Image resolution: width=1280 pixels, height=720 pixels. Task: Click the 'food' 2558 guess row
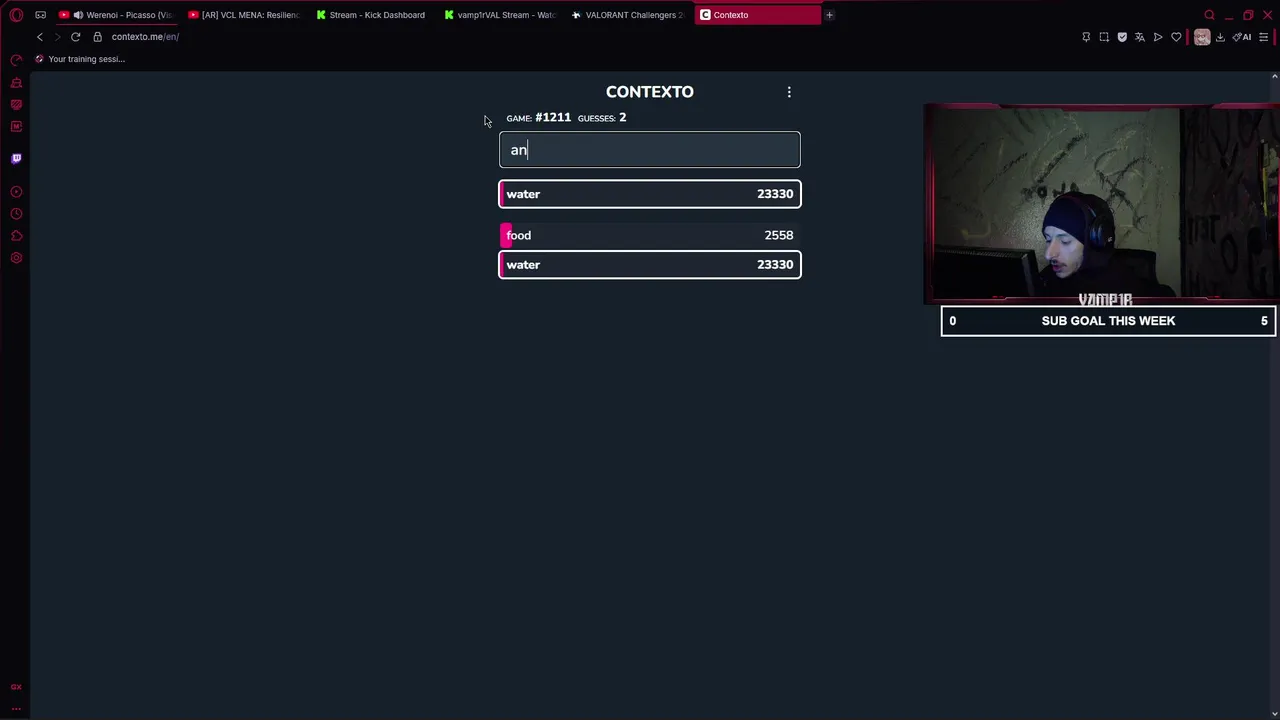point(650,235)
